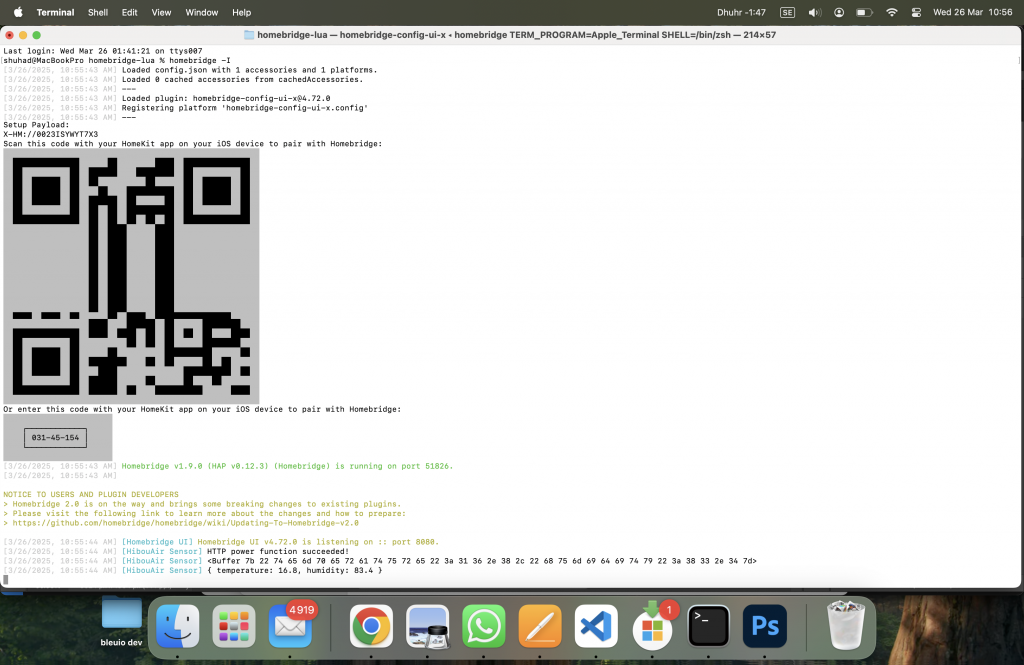
Task: Click the temperature 16.8 humidity 83.4 line
Action: tap(295, 570)
